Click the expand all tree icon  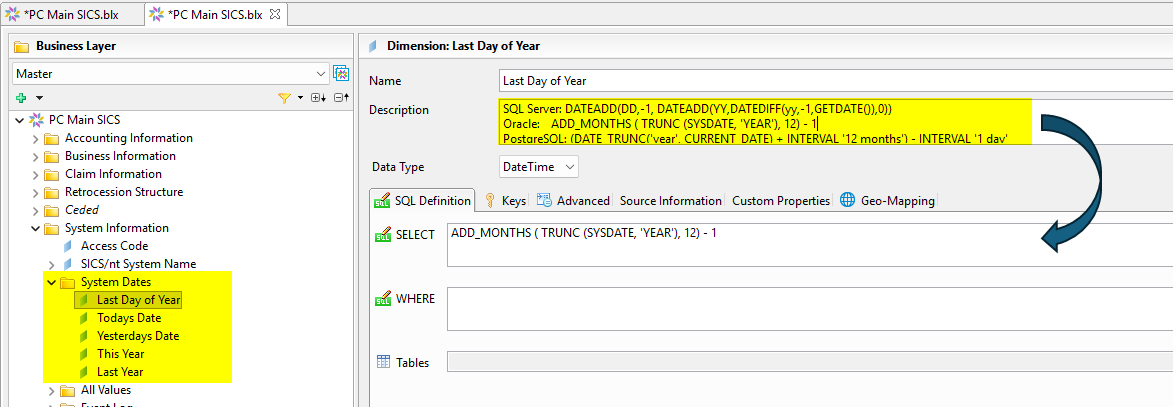318,98
